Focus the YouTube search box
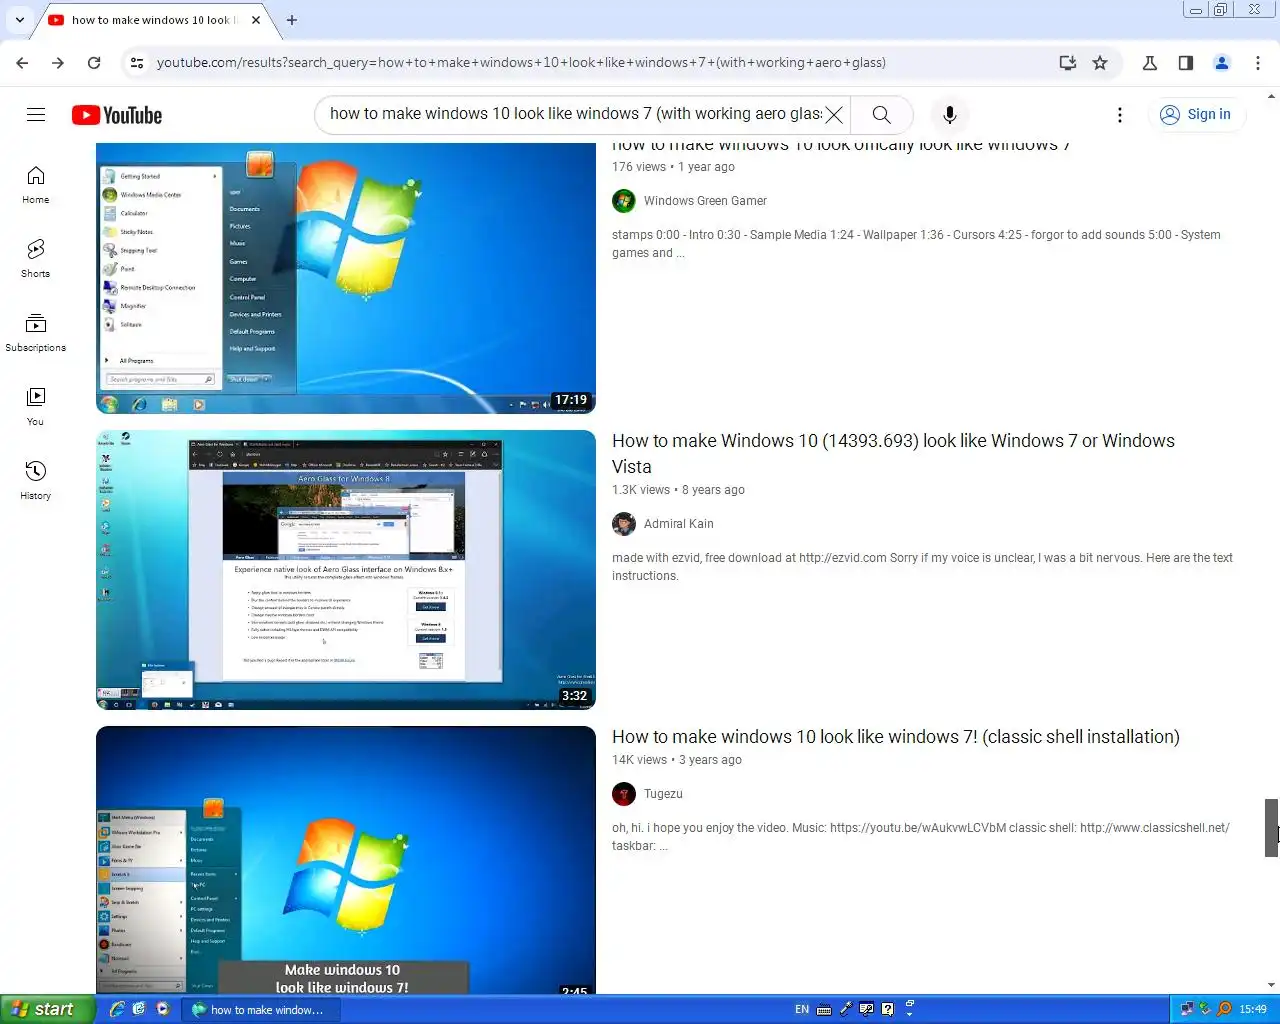Screen dimensions: 1280x1024 (575, 114)
